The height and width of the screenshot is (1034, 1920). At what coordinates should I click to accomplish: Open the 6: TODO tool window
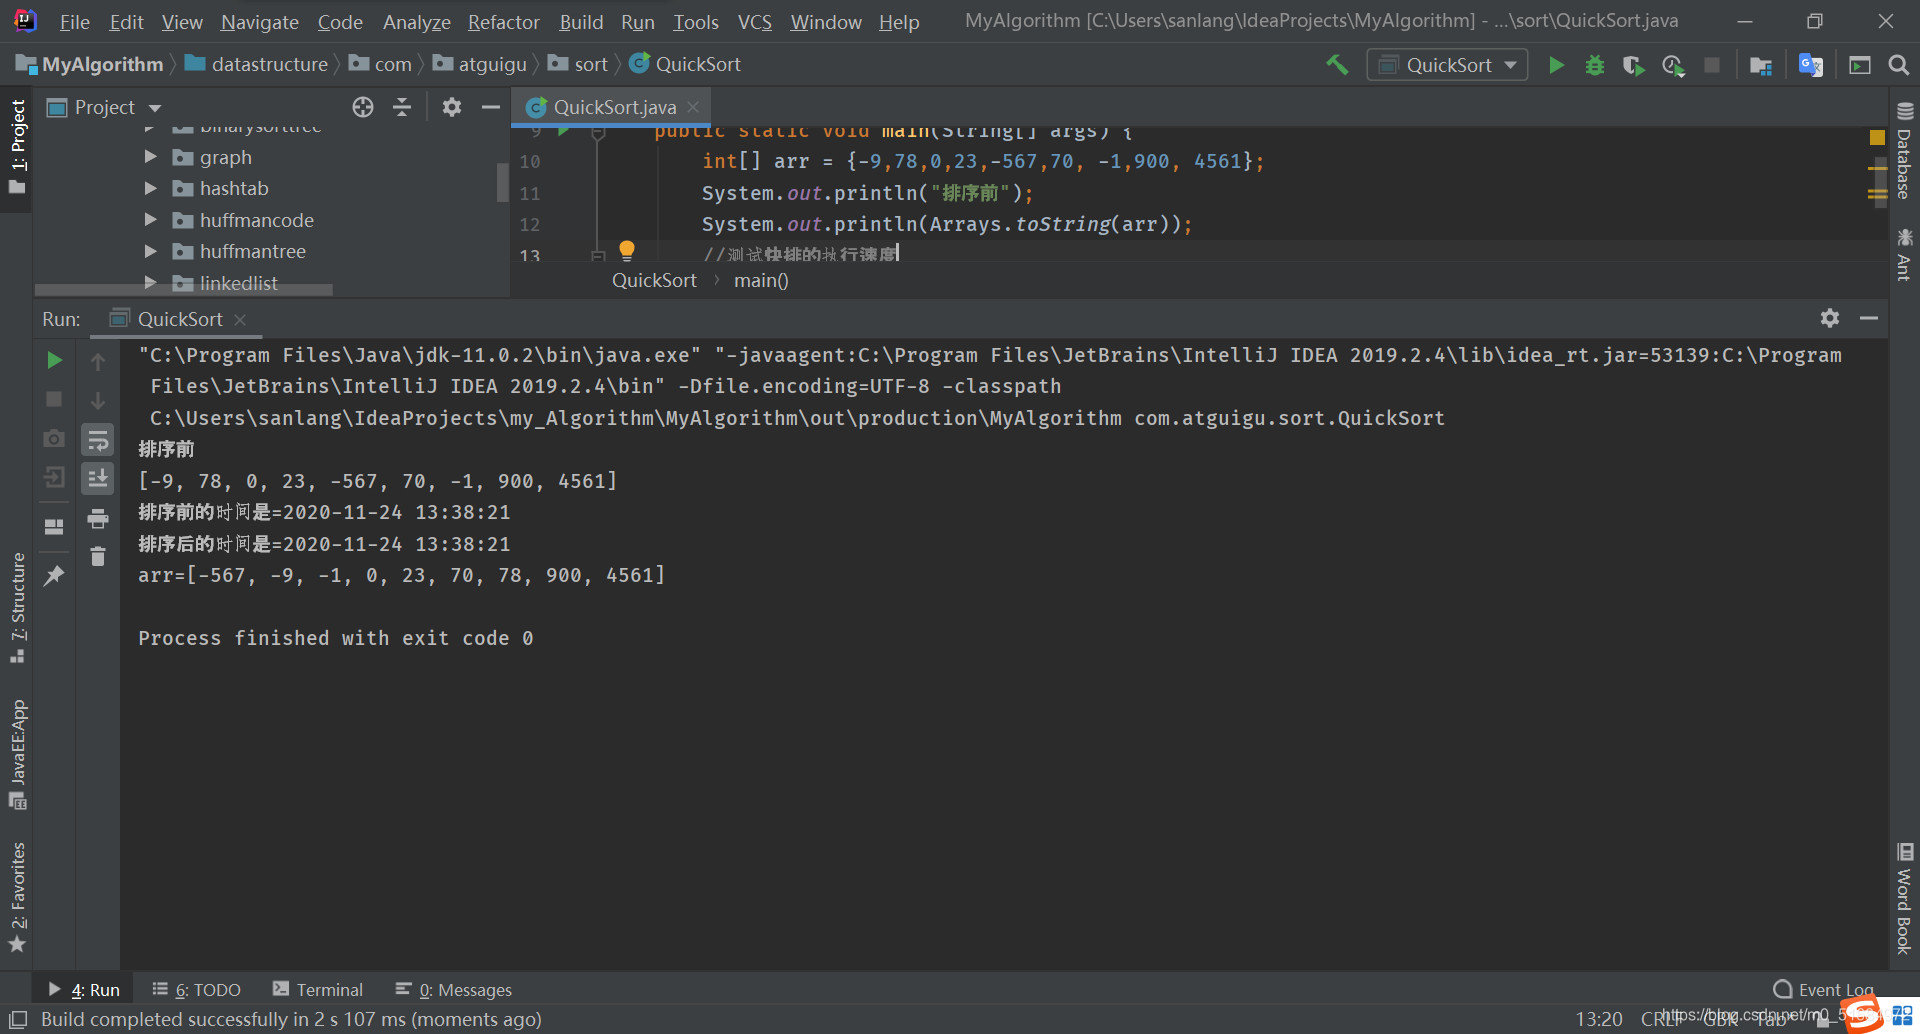coord(197,990)
